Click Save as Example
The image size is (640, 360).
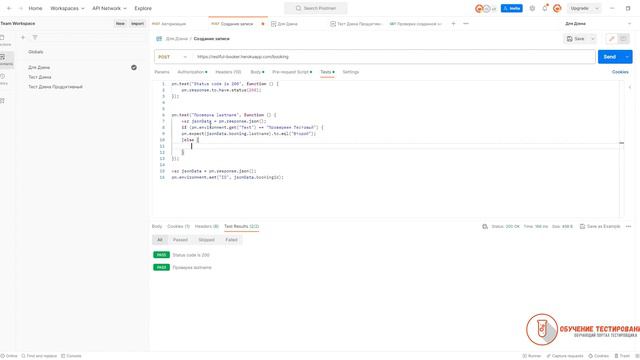tap(600, 226)
